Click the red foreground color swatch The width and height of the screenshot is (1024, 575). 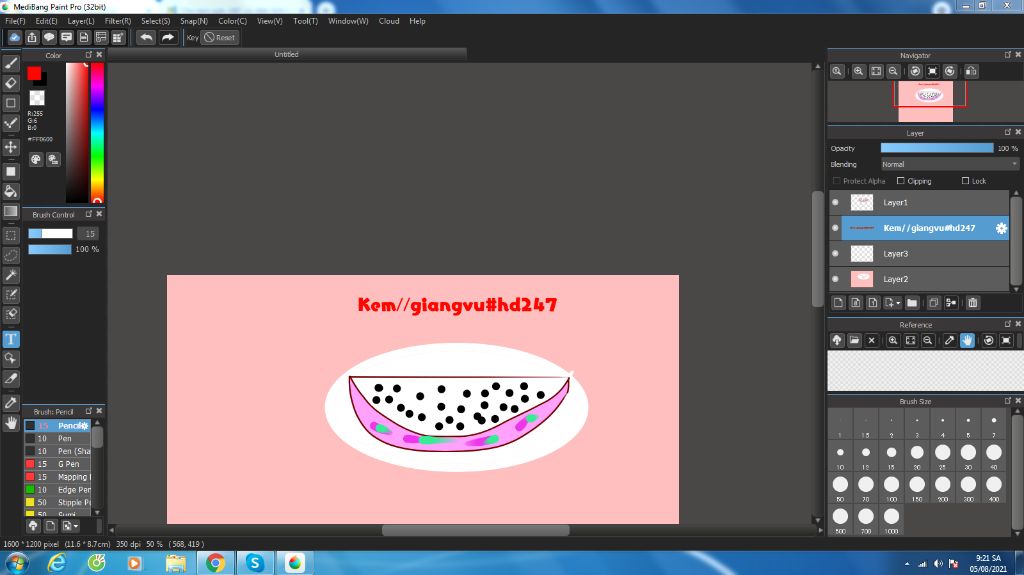click(x=34, y=73)
